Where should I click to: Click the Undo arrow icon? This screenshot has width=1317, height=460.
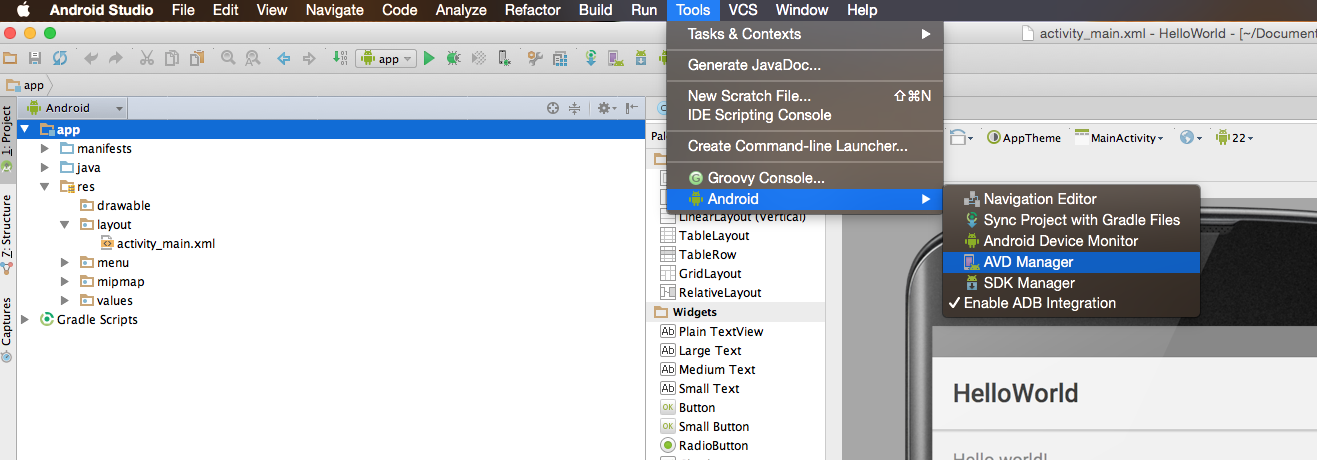pyautogui.click(x=91, y=59)
